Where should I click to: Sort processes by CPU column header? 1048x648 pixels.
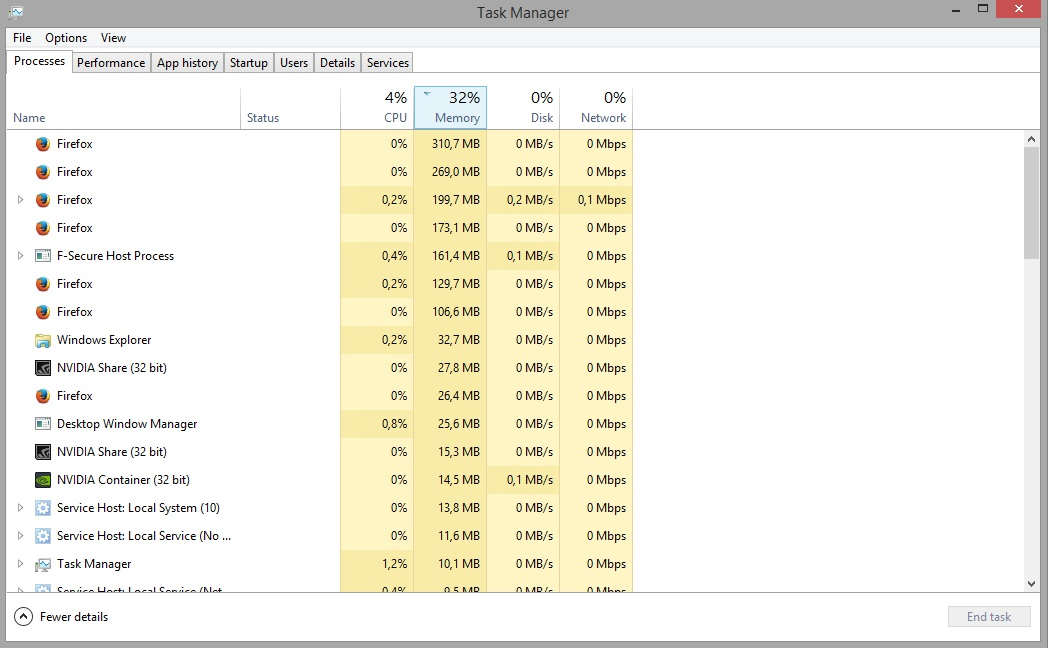coord(377,108)
